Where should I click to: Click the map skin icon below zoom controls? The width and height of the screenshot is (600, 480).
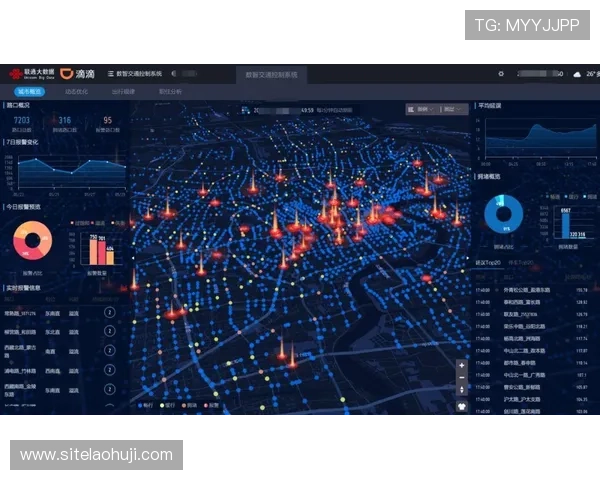pos(461,407)
